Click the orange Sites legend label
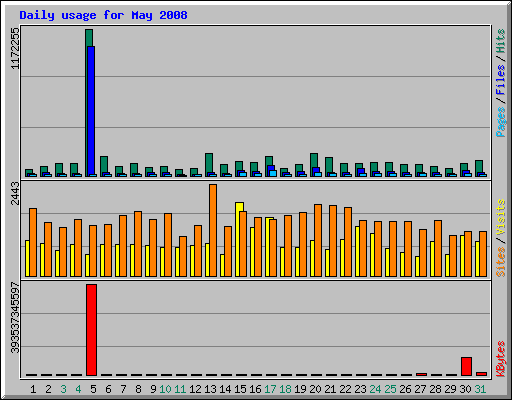The width and height of the screenshot is (512, 400). 501,262
